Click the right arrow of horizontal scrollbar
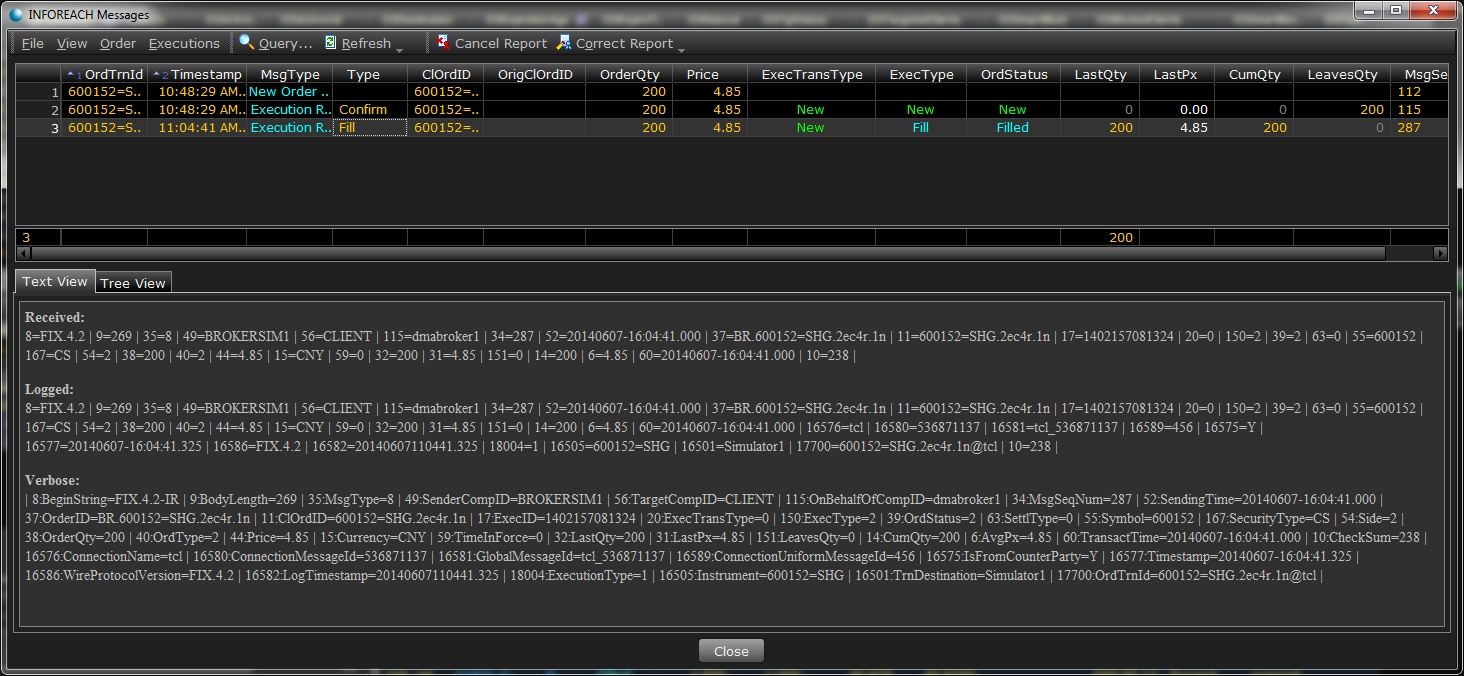Image resolution: width=1464 pixels, height=676 pixels. pyautogui.click(x=1441, y=254)
